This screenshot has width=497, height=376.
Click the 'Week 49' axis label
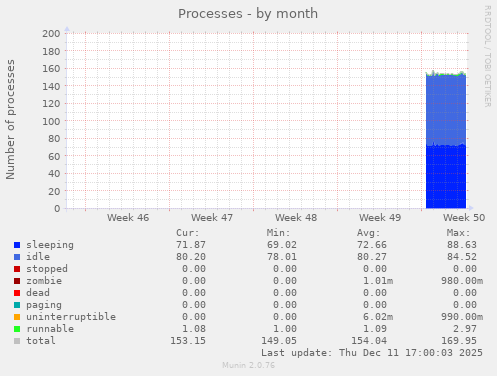pos(380,218)
